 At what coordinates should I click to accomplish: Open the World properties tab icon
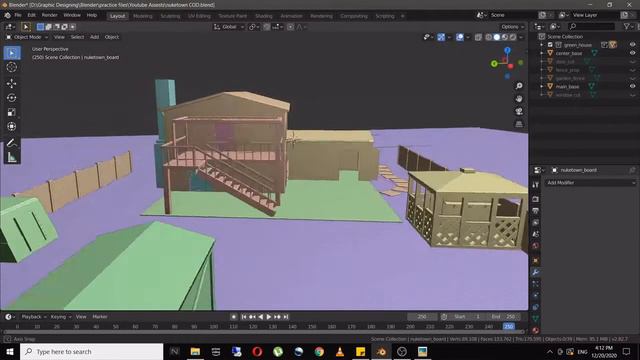(x=536, y=246)
